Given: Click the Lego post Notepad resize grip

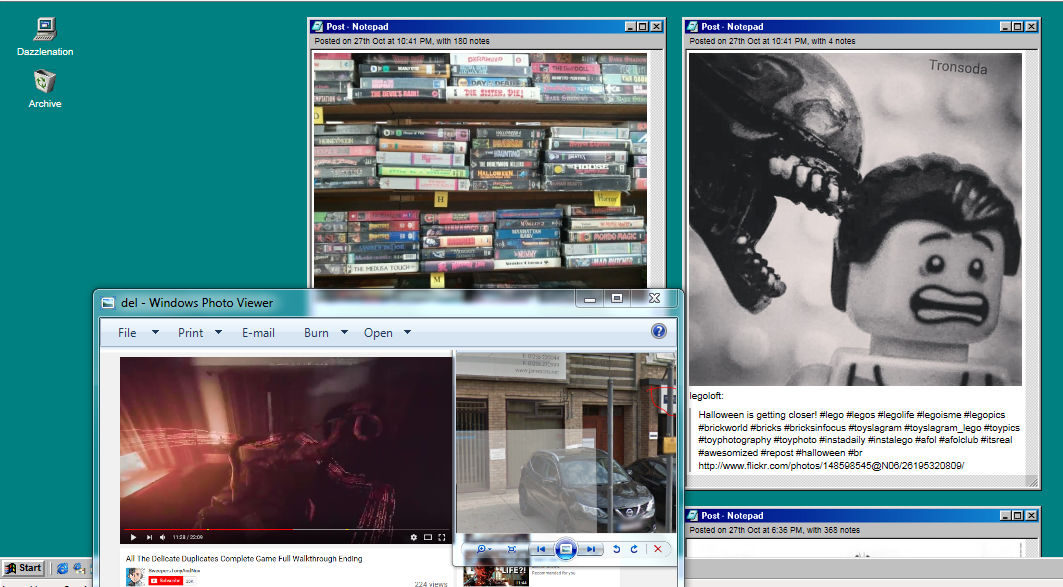Looking at the screenshot, I should 1032,481.
